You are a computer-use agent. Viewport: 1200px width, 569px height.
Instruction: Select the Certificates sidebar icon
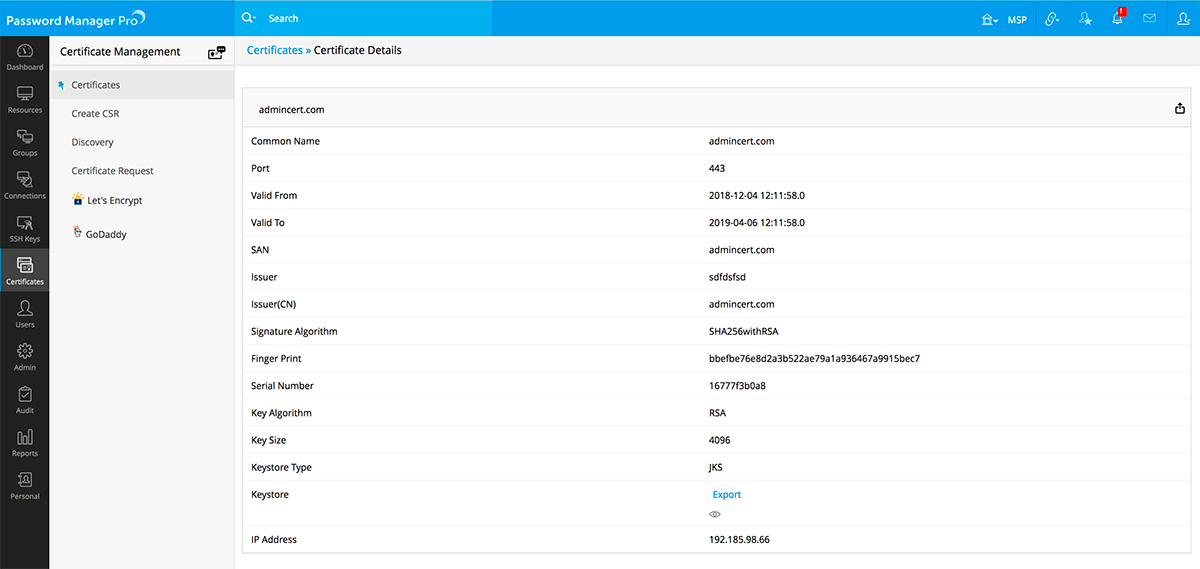25,271
